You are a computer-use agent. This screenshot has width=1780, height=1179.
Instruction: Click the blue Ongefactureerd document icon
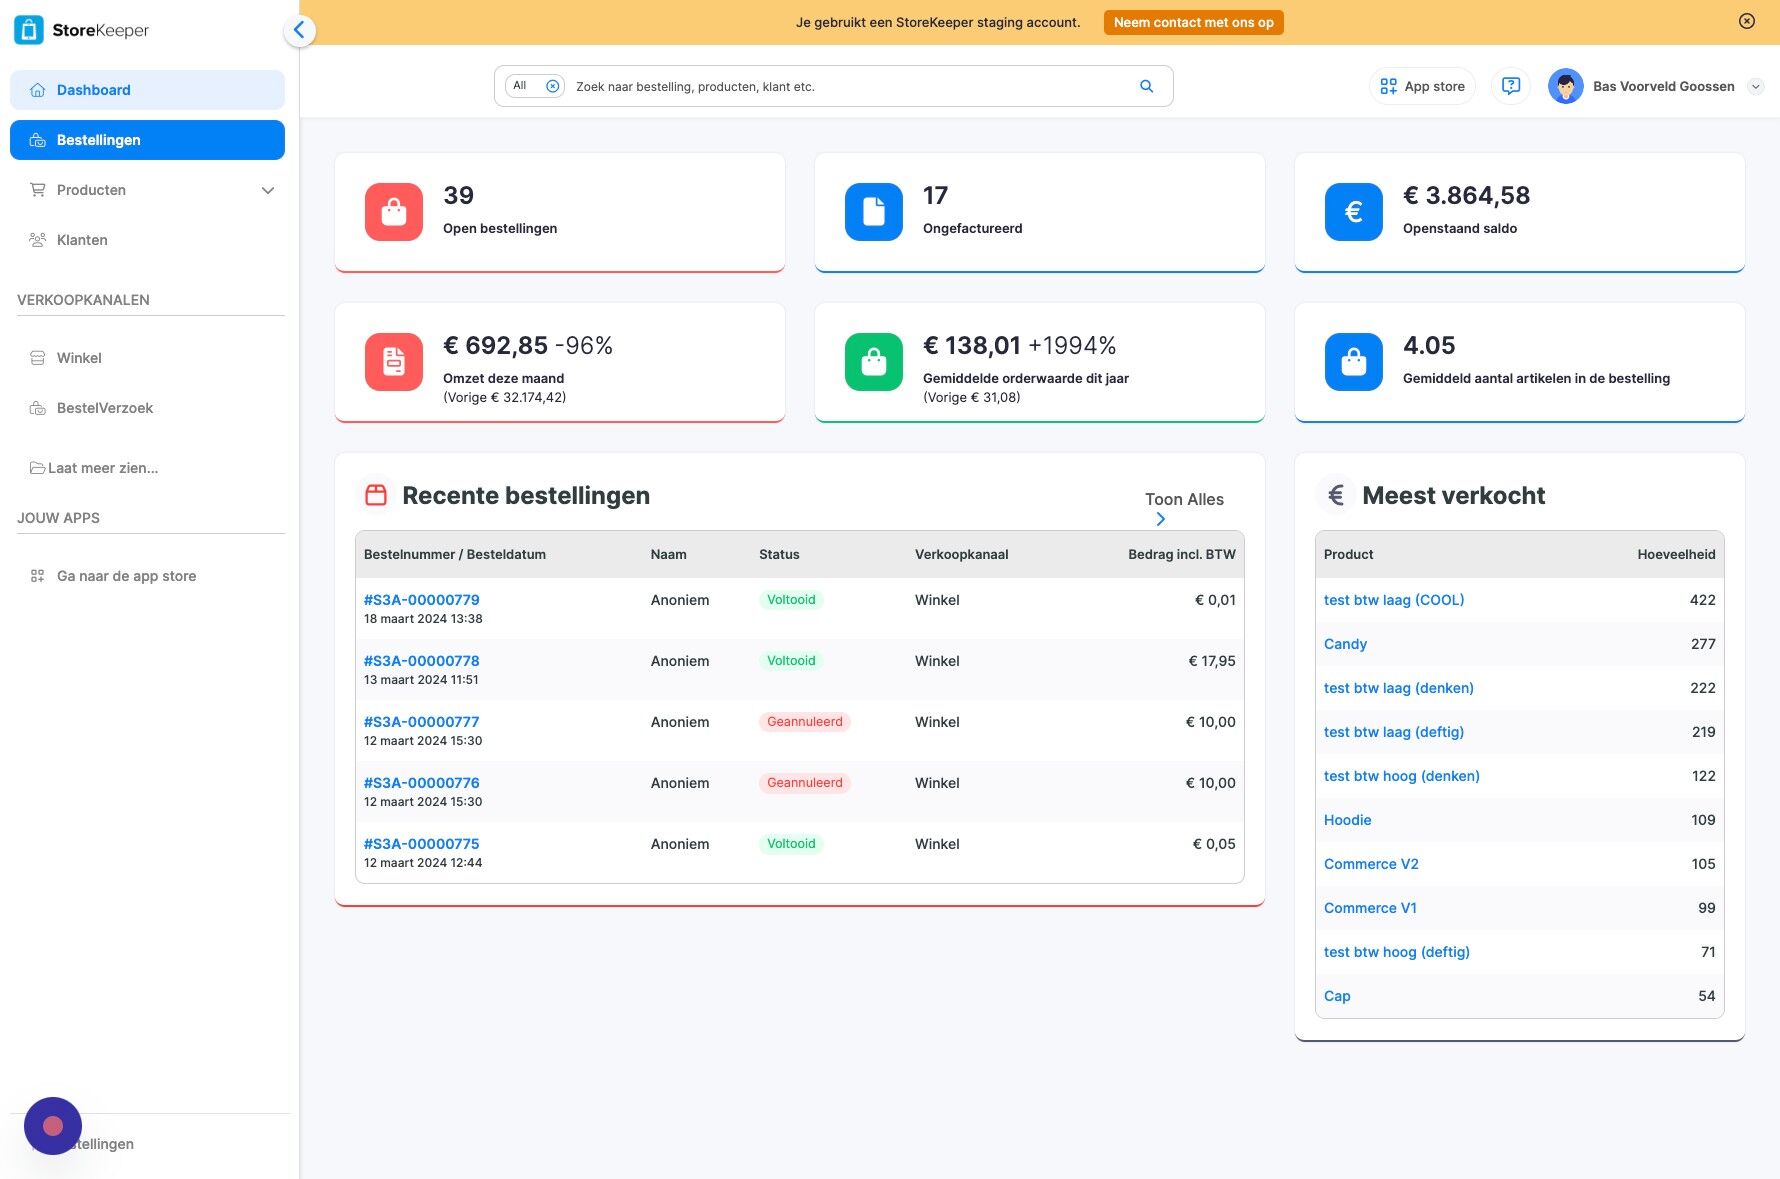tap(874, 212)
